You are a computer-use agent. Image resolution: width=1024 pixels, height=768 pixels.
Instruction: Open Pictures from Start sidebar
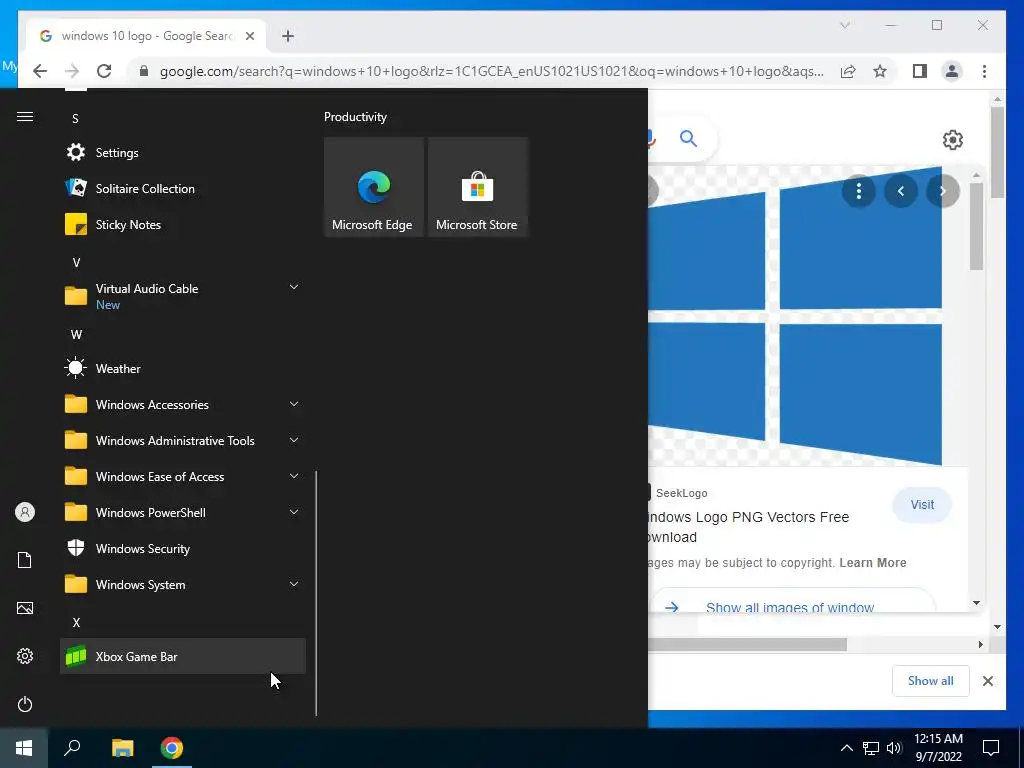pyautogui.click(x=25, y=608)
